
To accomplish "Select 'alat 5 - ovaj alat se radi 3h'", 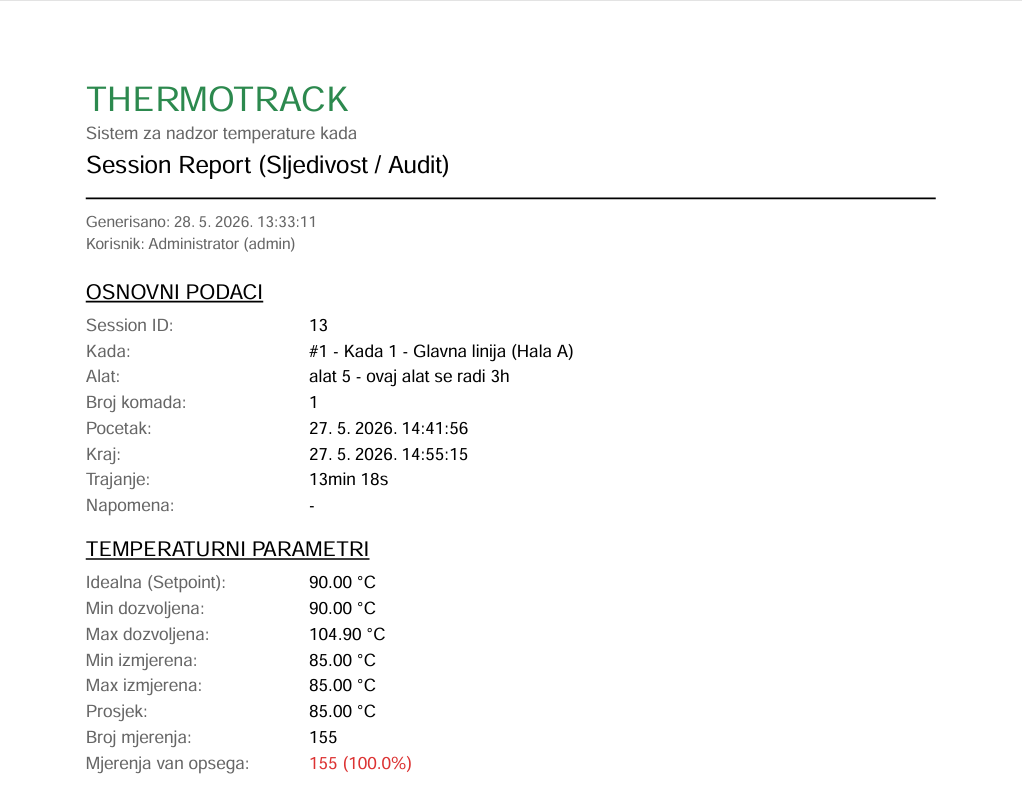I will click(x=409, y=377).
